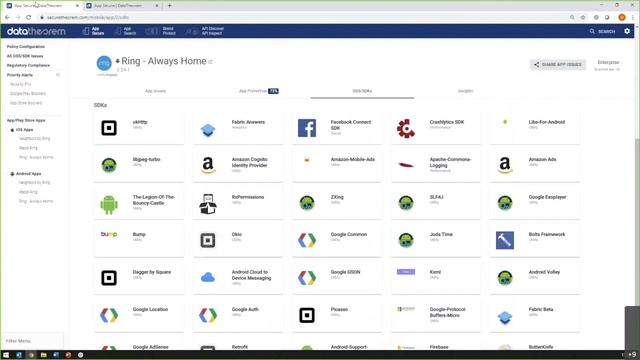Open the settings gear in the header
This screenshot has width=640, height=360.
[x=627, y=31]
